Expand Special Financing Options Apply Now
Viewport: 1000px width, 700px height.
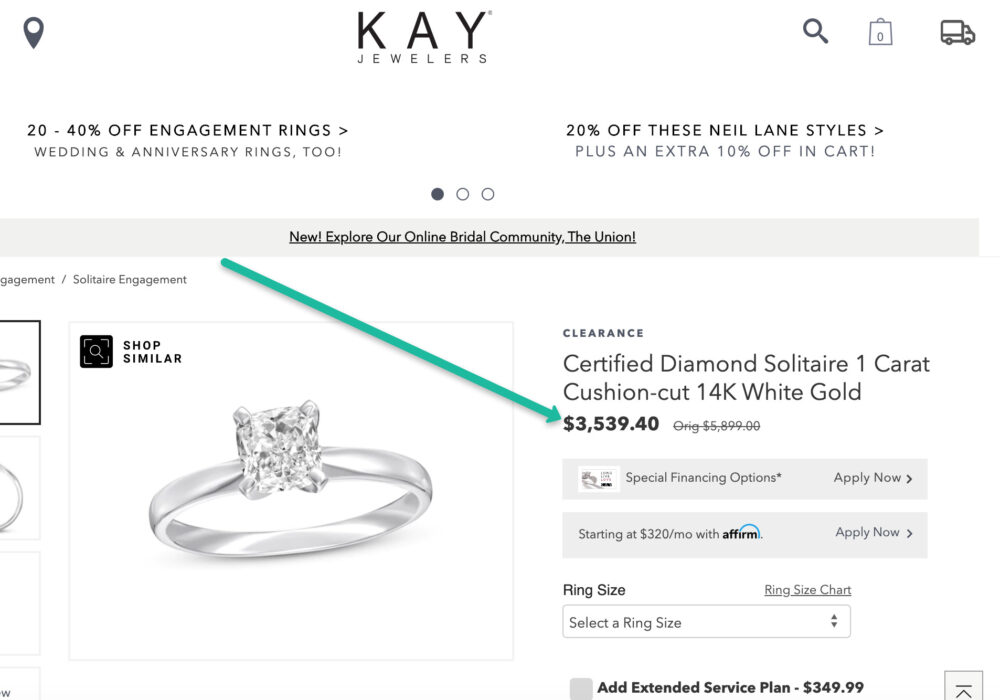(x=873, y=478)
